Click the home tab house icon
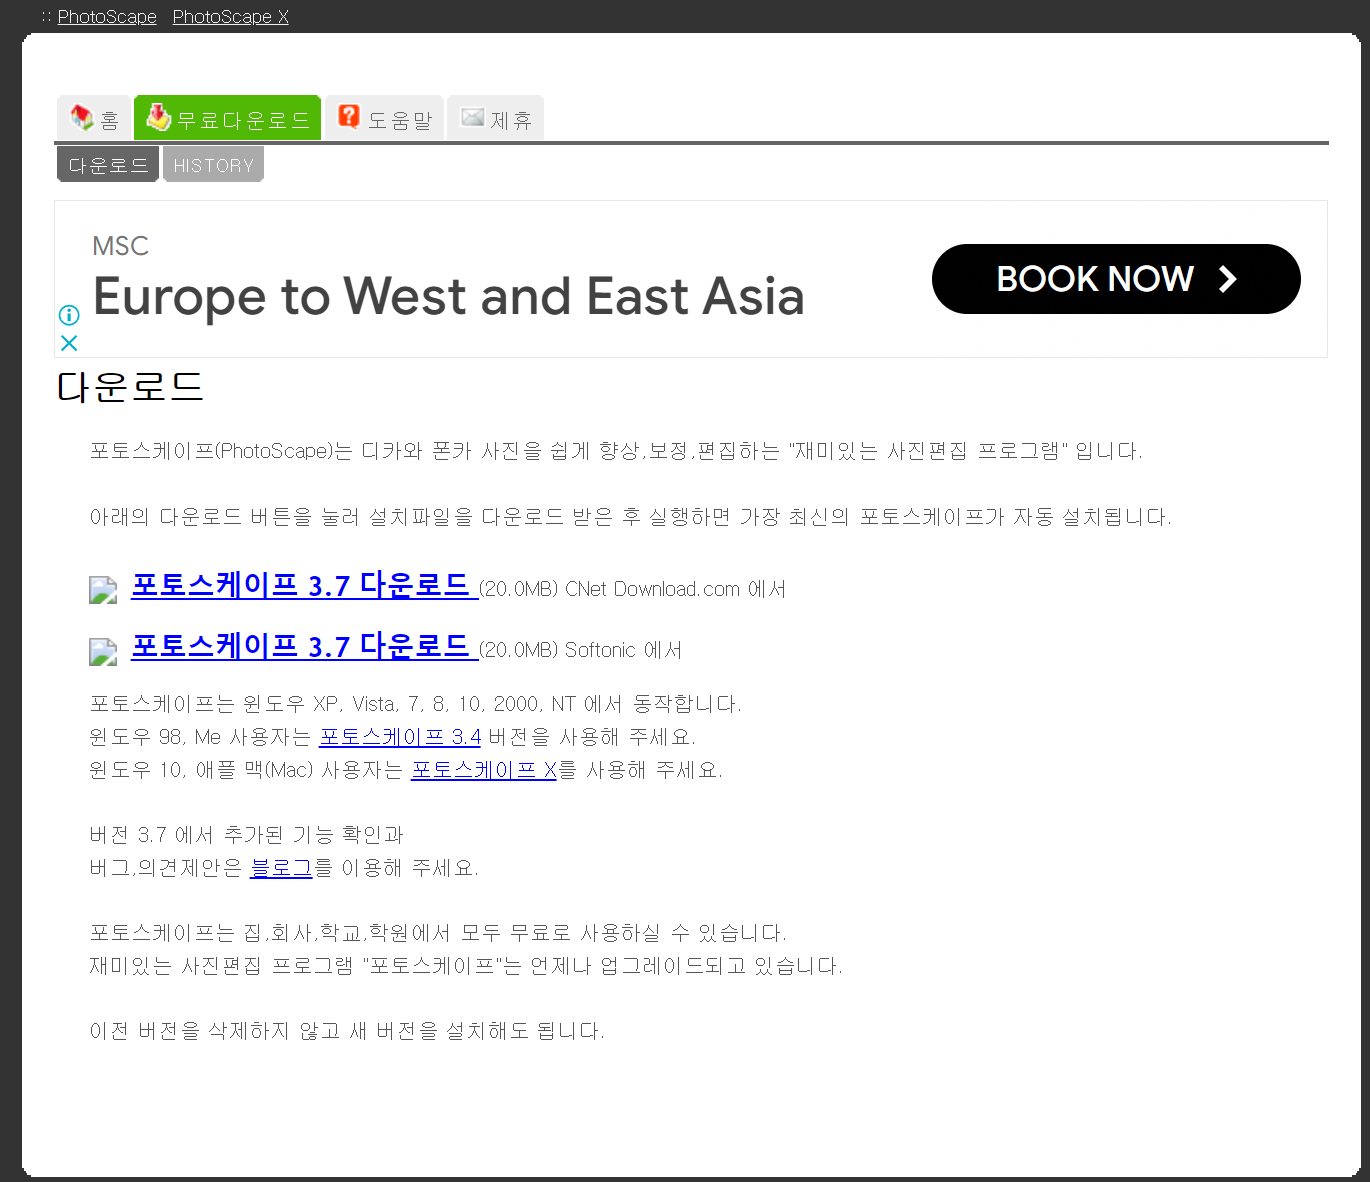 click(x=82, y=118)
